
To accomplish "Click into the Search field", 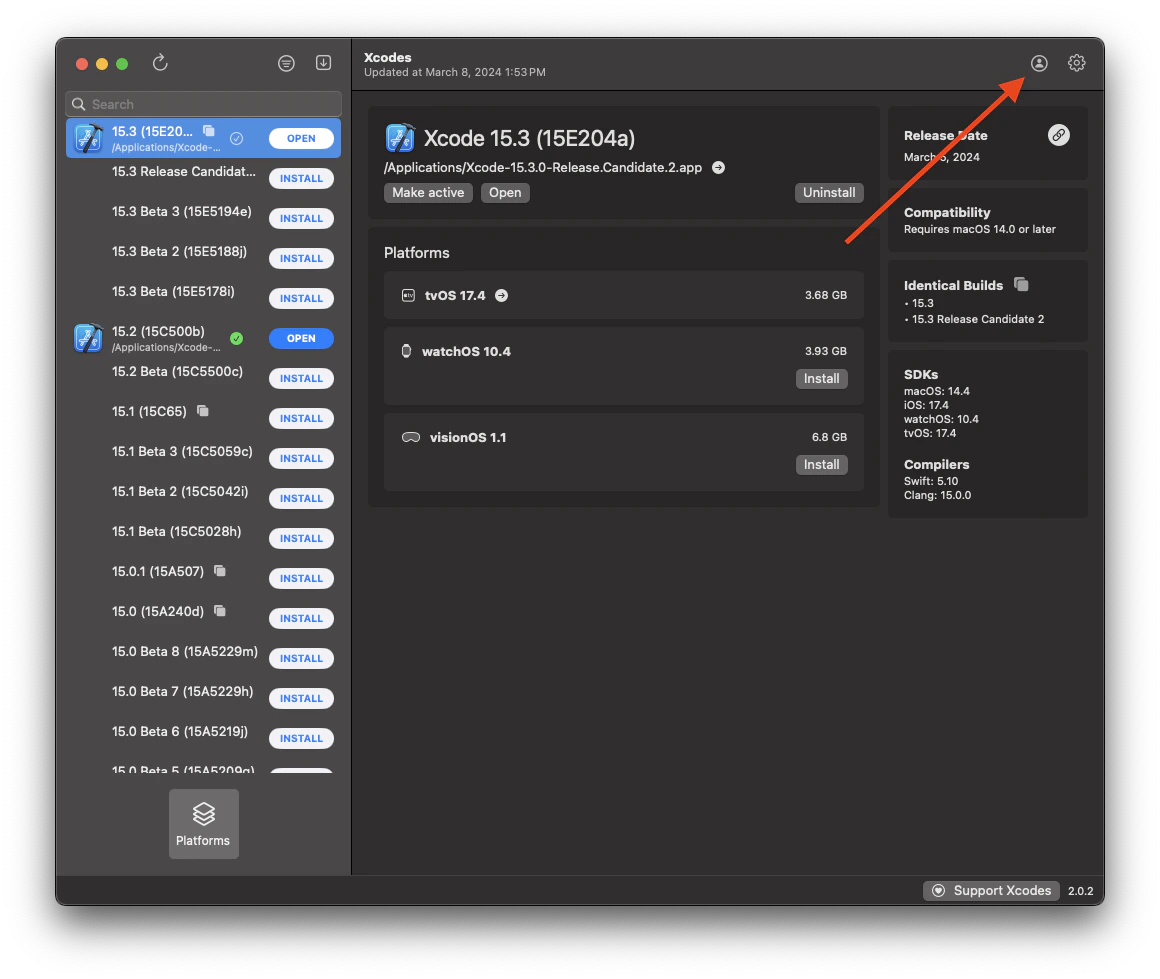I will [x=203, y=104].
